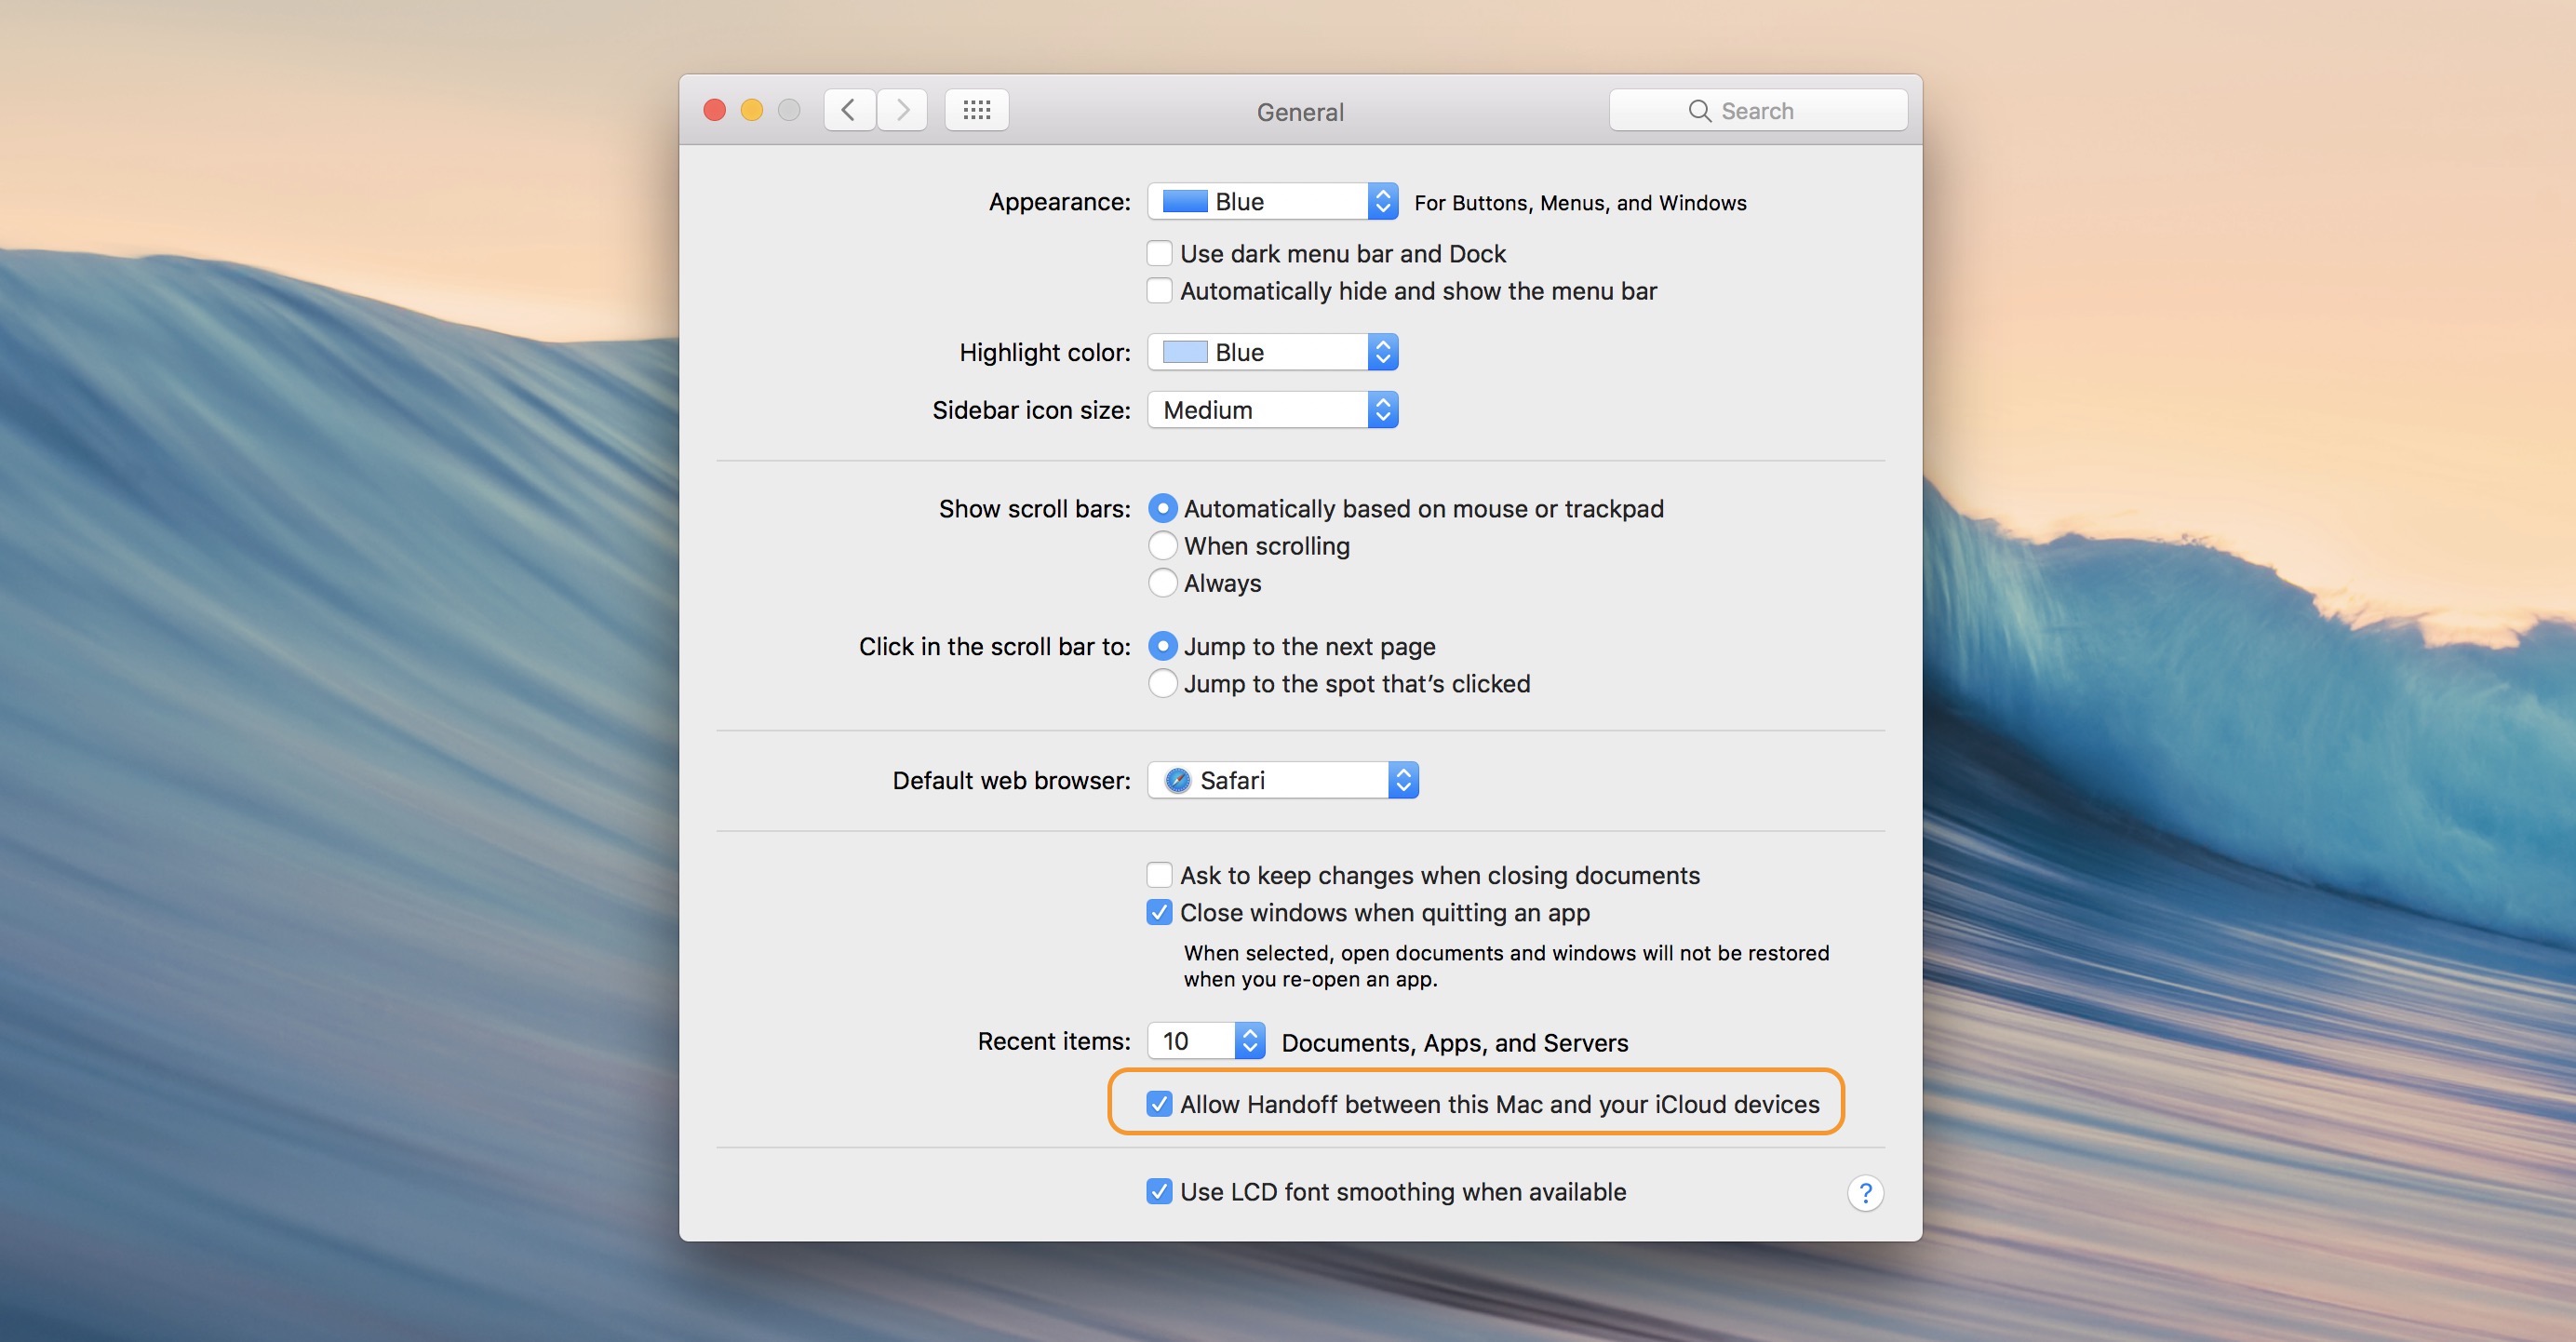This screenshot has height=1342, width=2576.
Task: Select Always show scroll bars option
Action: tap(1161, 581)
